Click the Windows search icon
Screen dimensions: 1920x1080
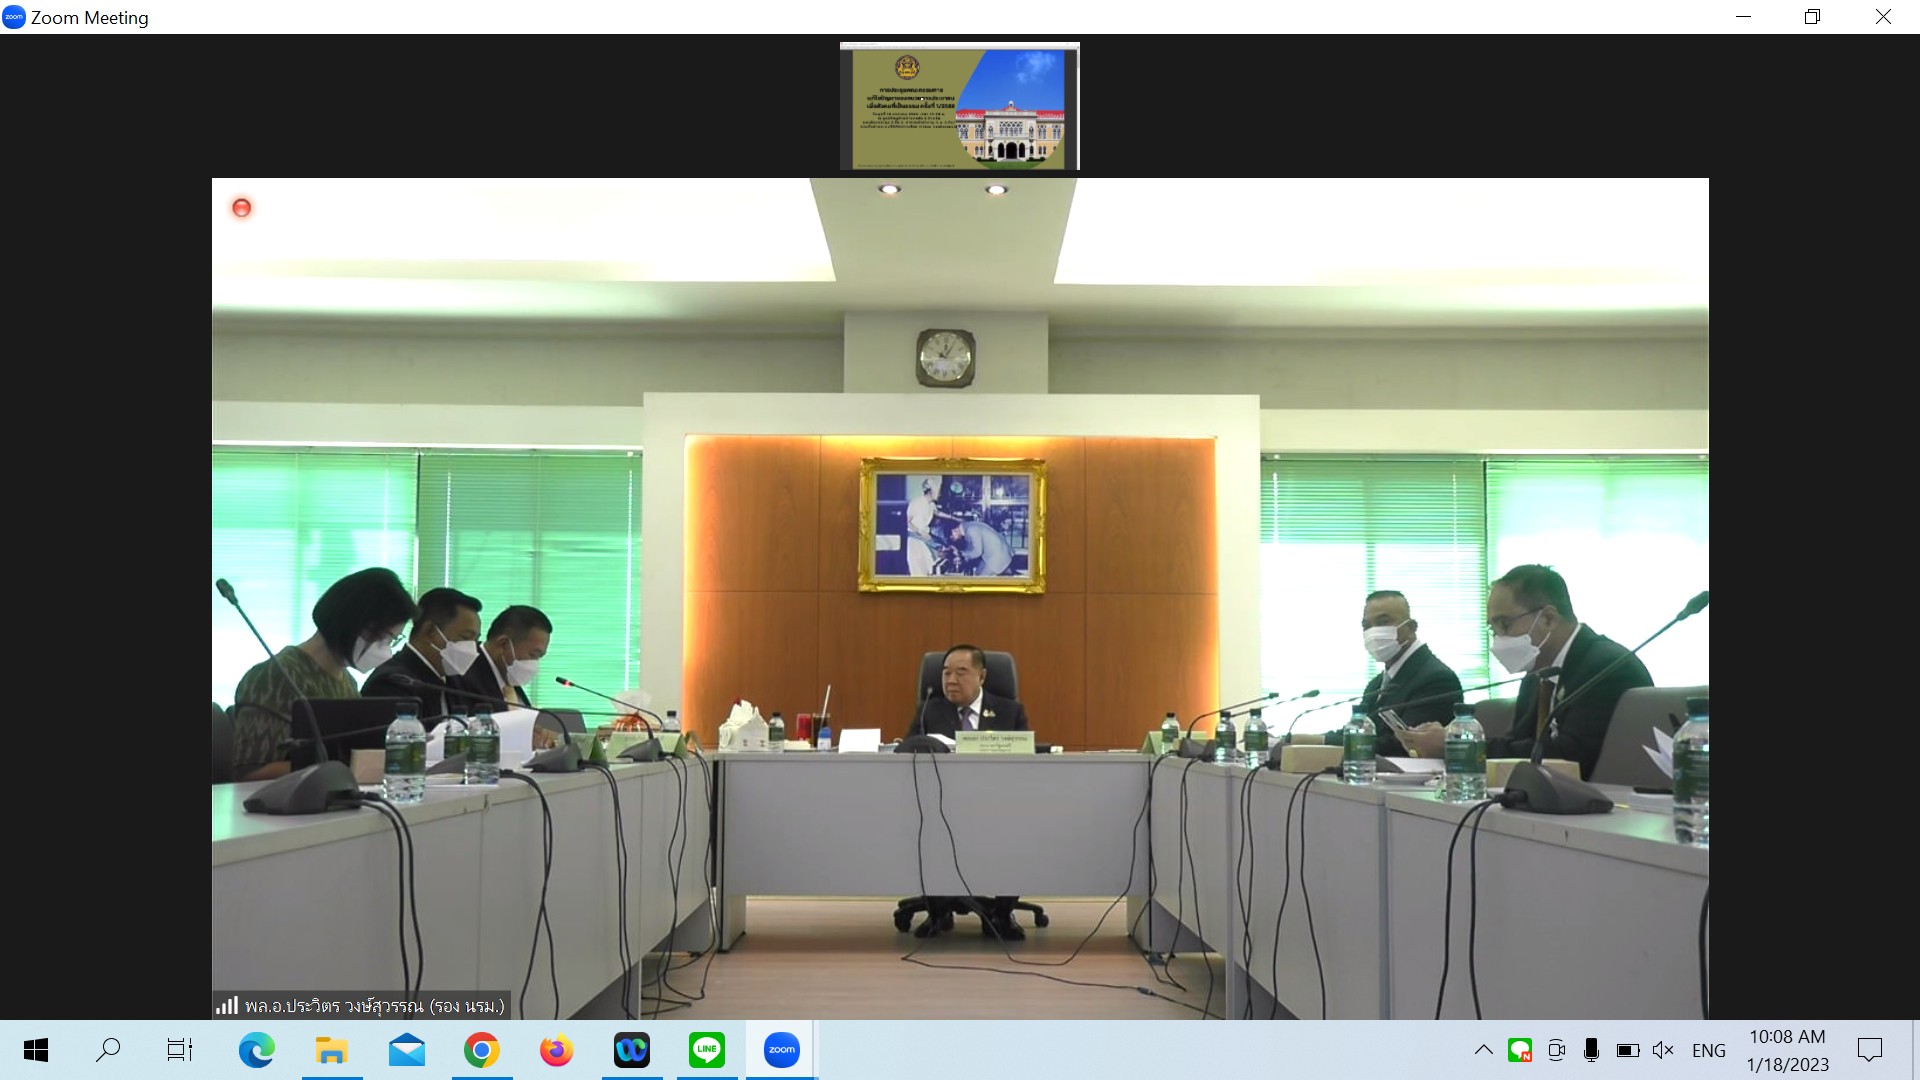tap(107, 1050)
